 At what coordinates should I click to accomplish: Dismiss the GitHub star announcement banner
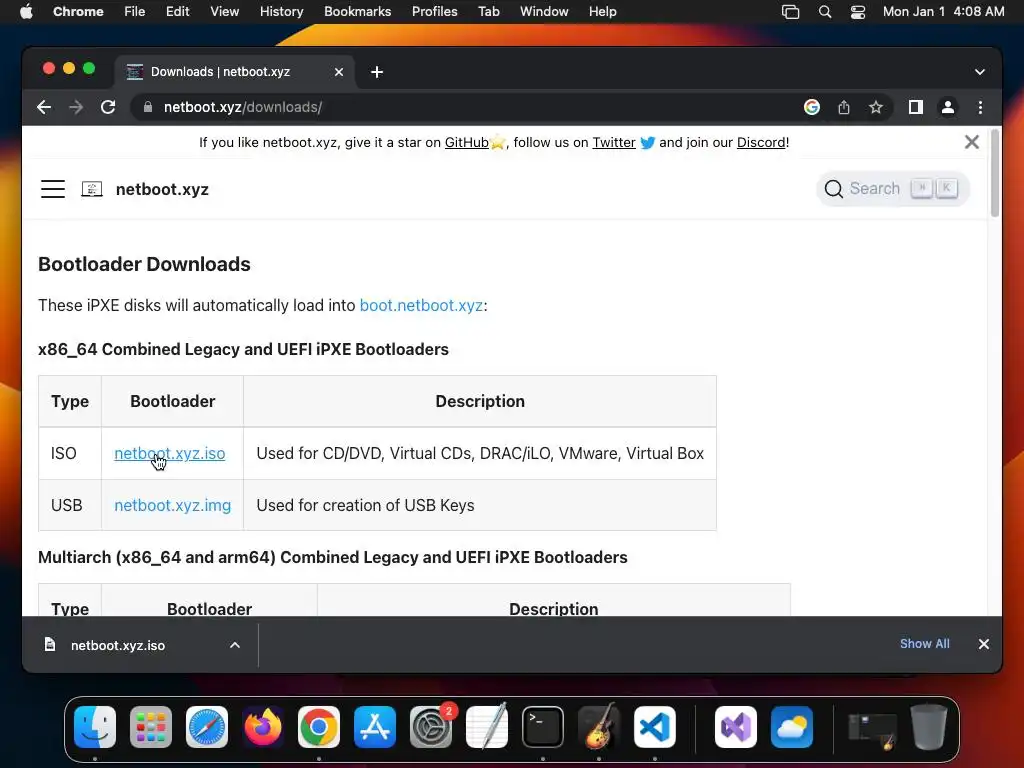(972, 142)
